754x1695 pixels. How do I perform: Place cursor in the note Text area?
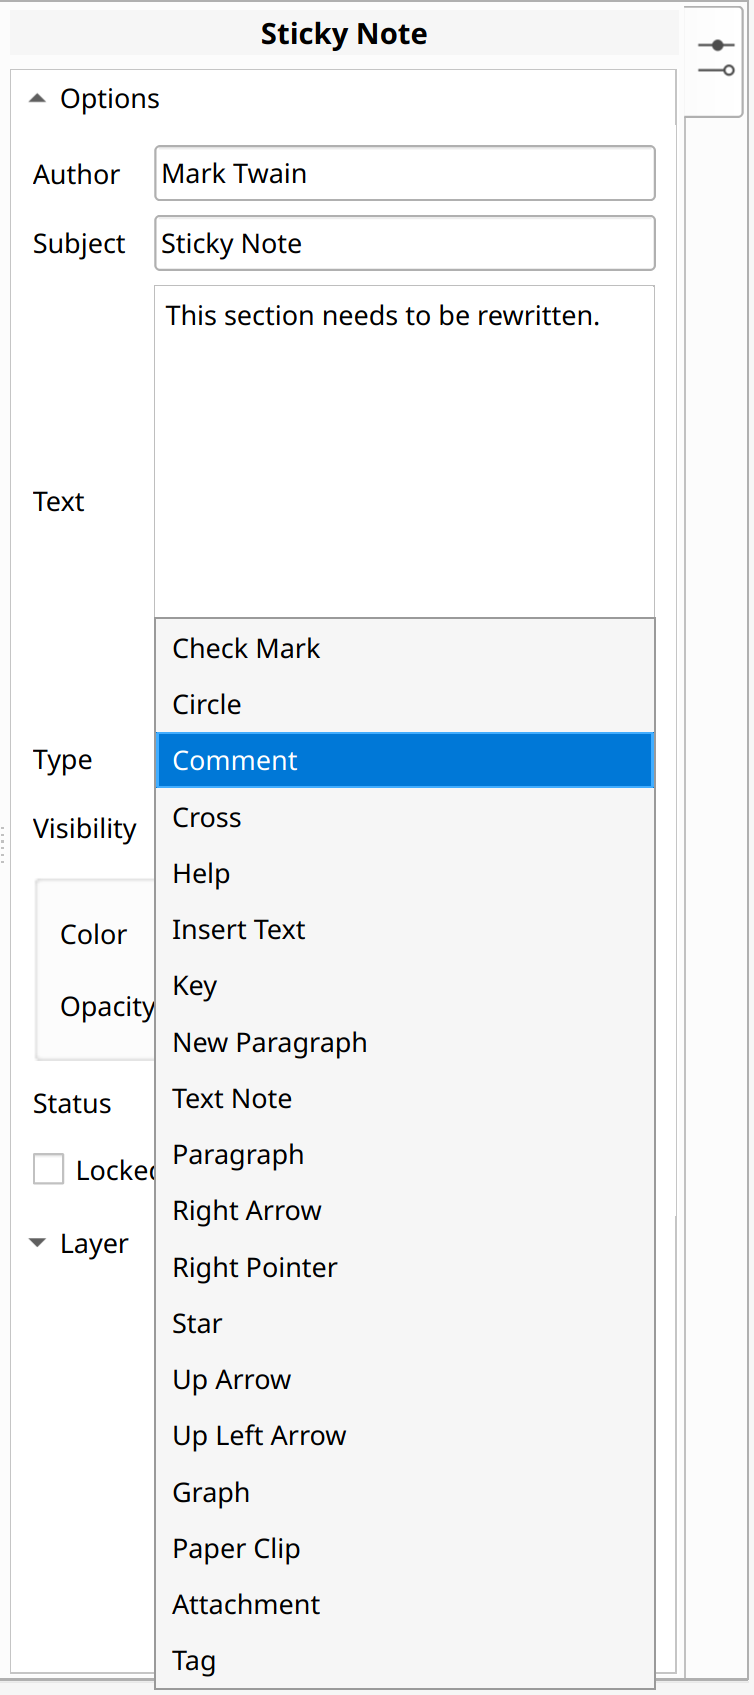coord(404,450)
